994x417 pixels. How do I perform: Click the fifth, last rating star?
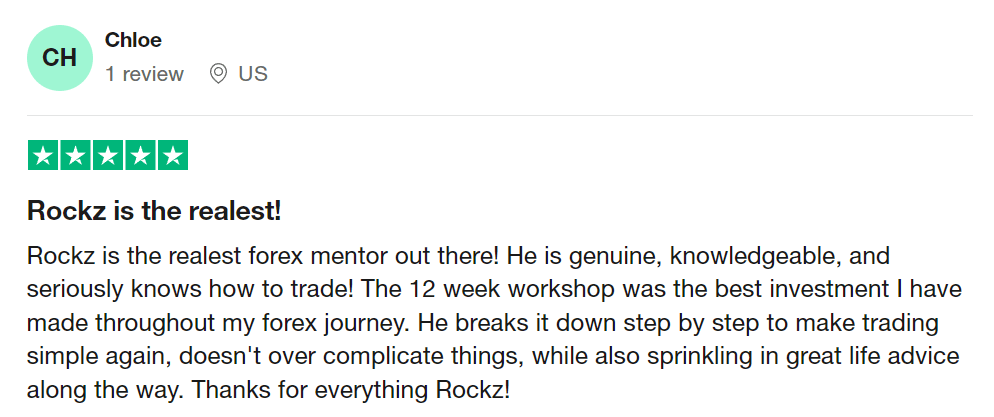tap(173, 156)
